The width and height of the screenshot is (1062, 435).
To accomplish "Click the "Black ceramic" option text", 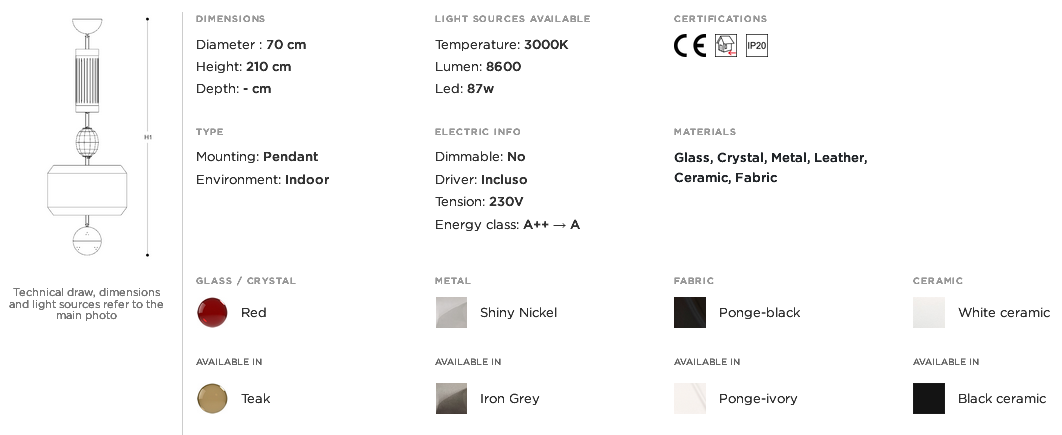I will coord(1002,398).
